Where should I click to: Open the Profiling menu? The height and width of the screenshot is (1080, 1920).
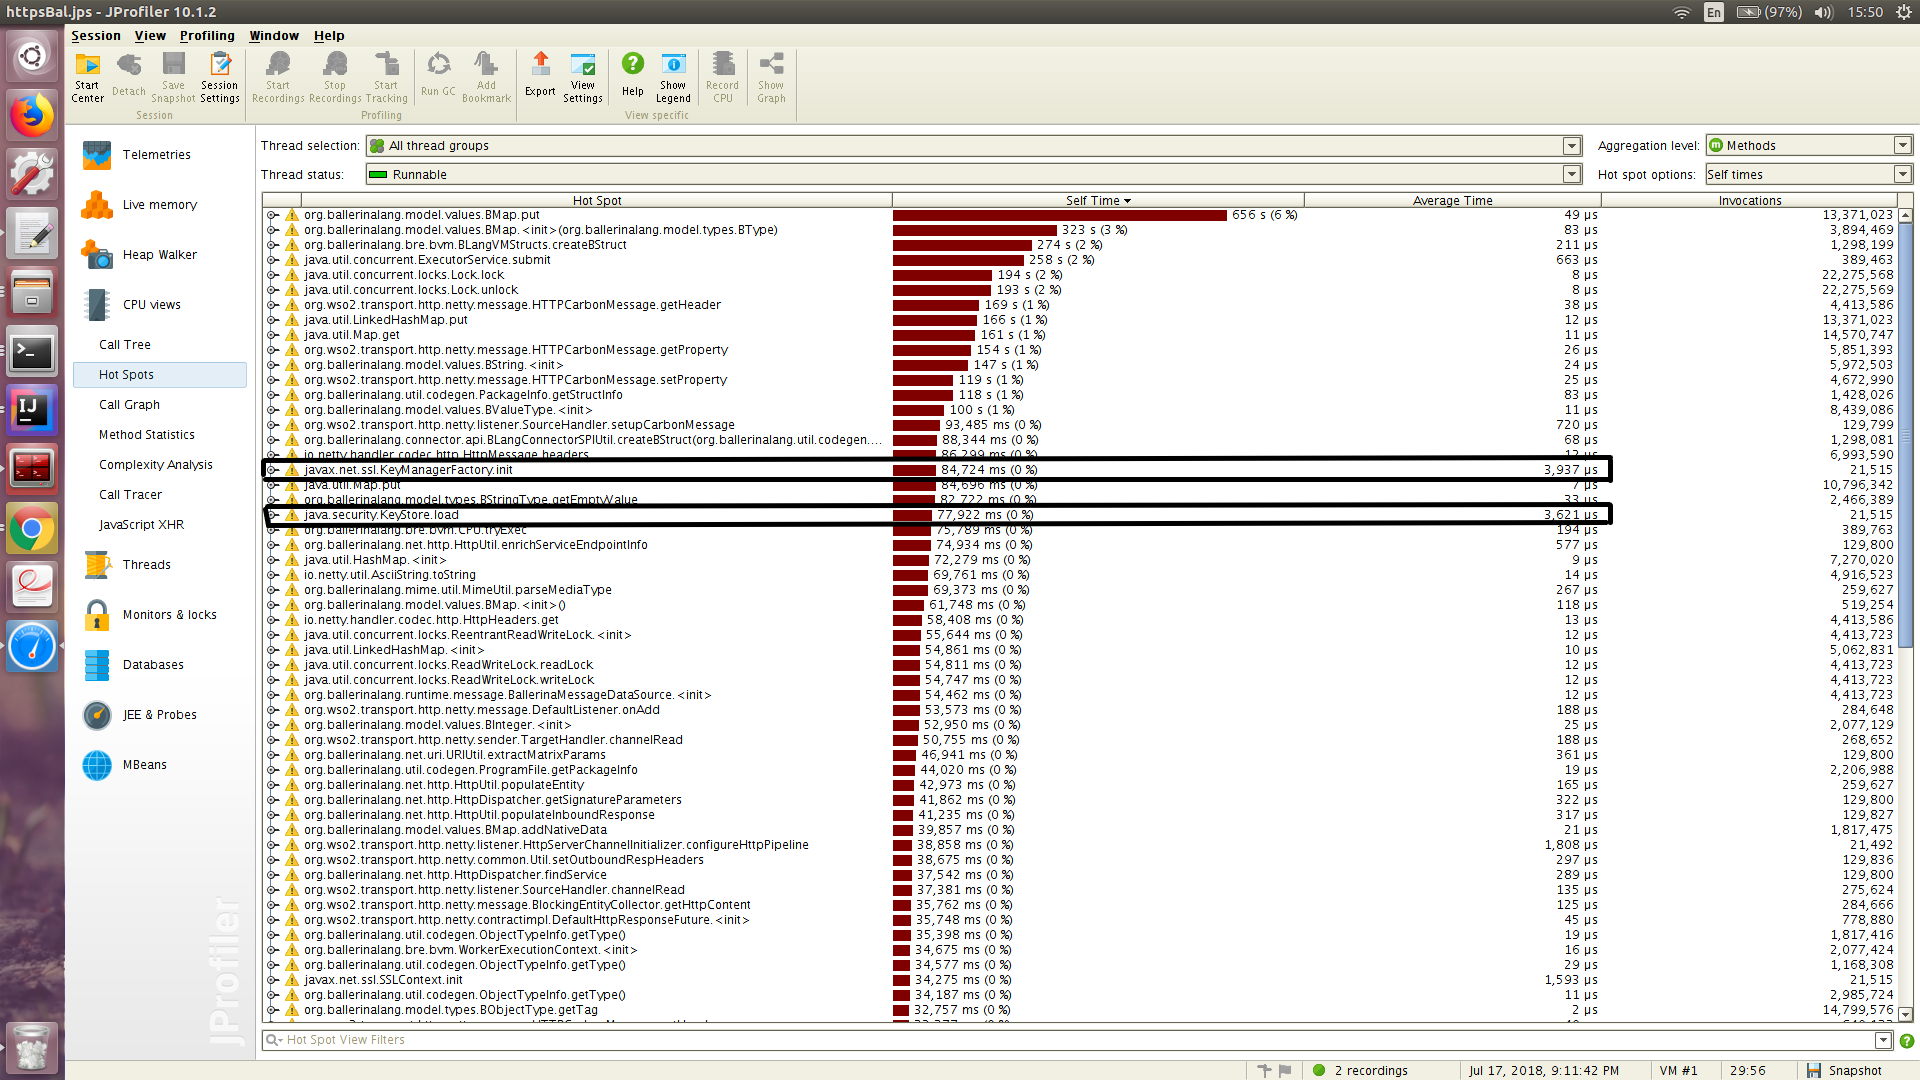(207, 36)
